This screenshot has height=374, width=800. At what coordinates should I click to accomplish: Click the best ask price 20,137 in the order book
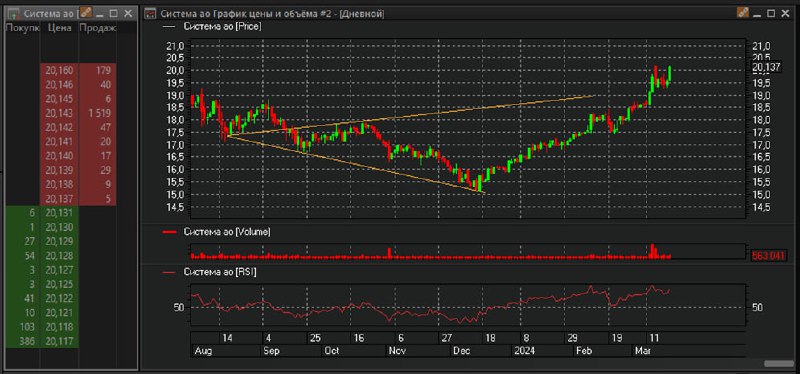59,198
